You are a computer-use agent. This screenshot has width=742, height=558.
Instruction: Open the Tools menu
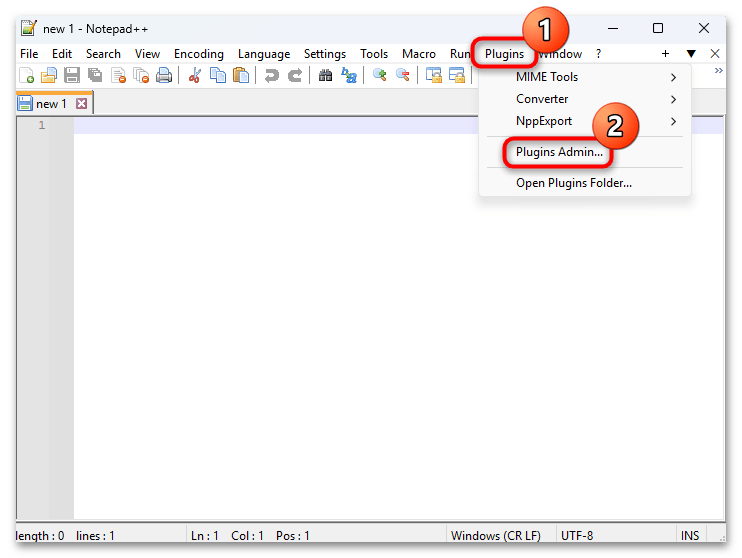(374, 54)
